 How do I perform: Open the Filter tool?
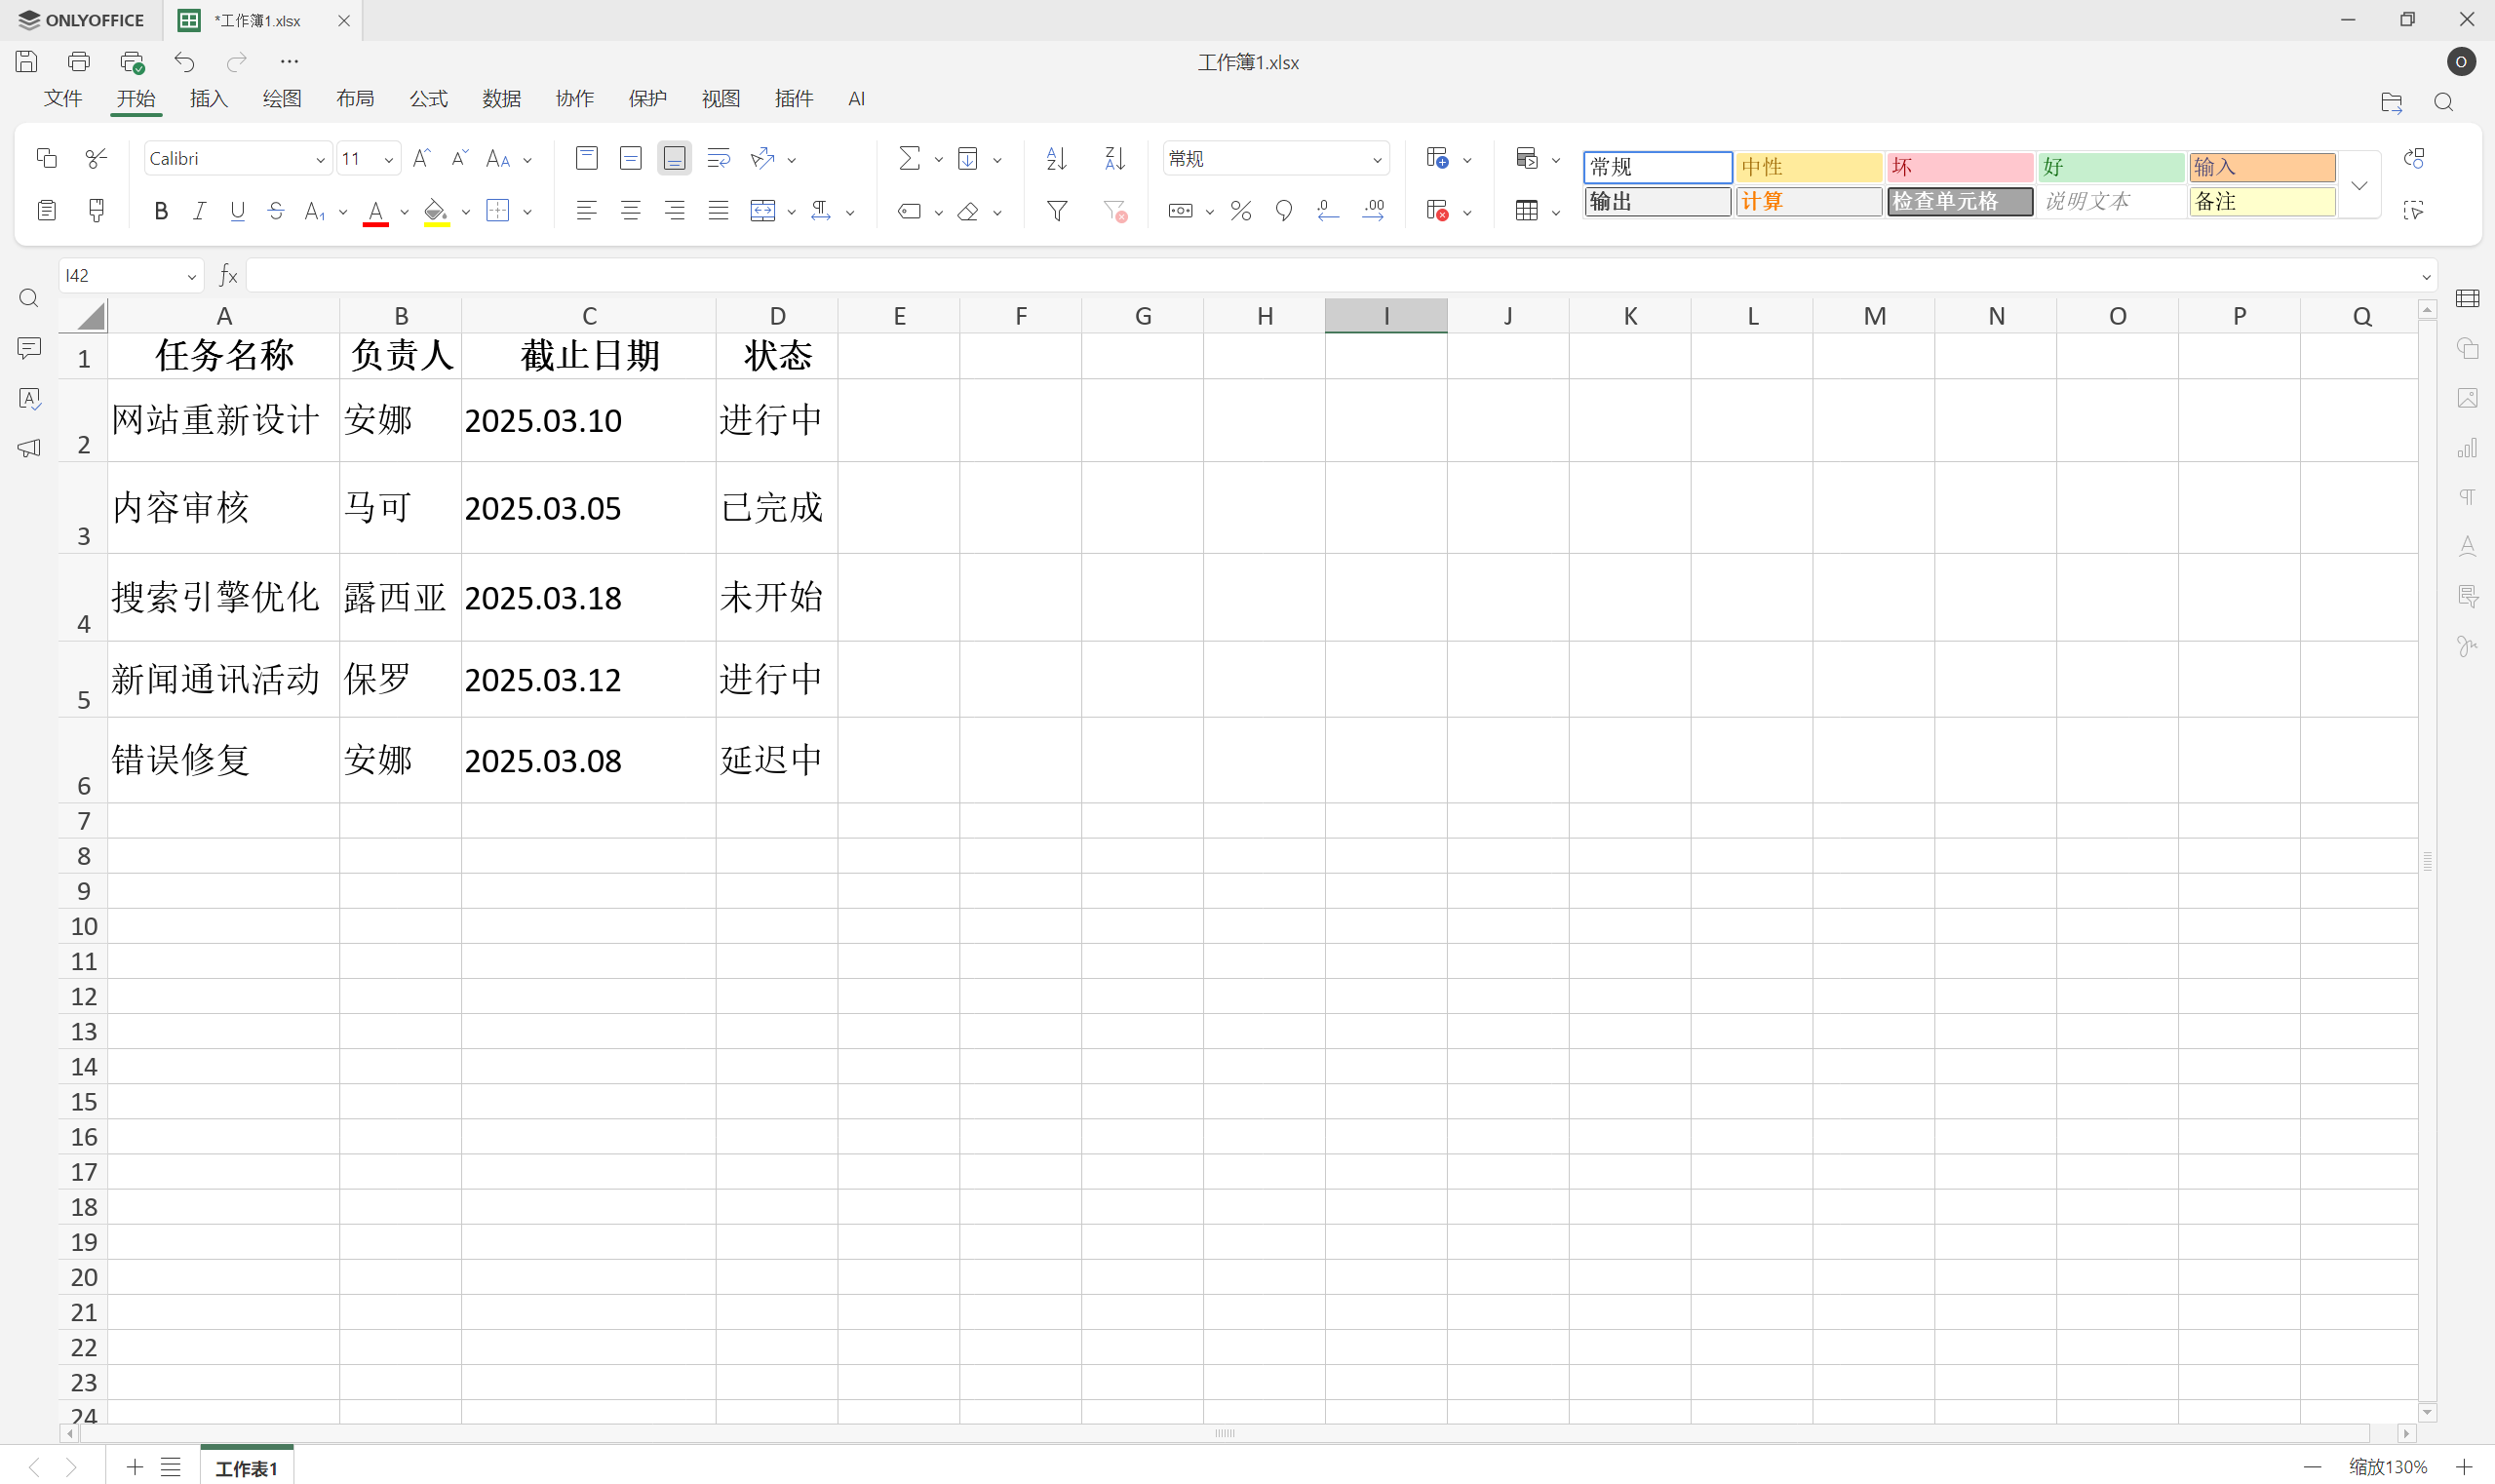point(1056,211)
